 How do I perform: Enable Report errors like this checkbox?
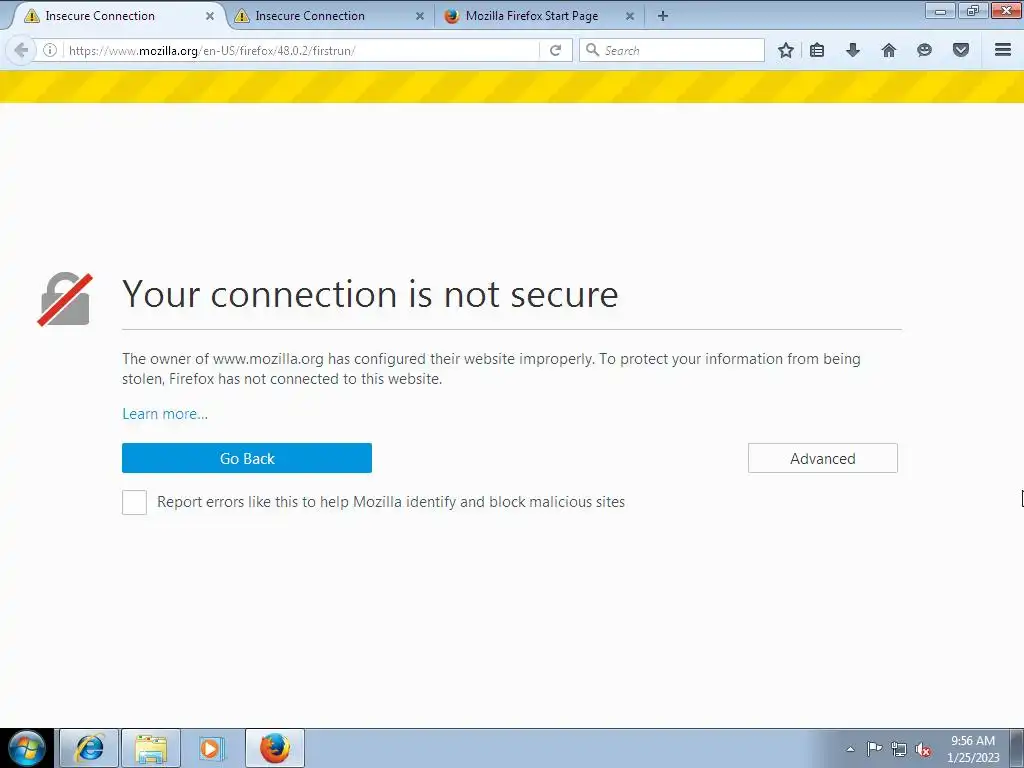135,502
